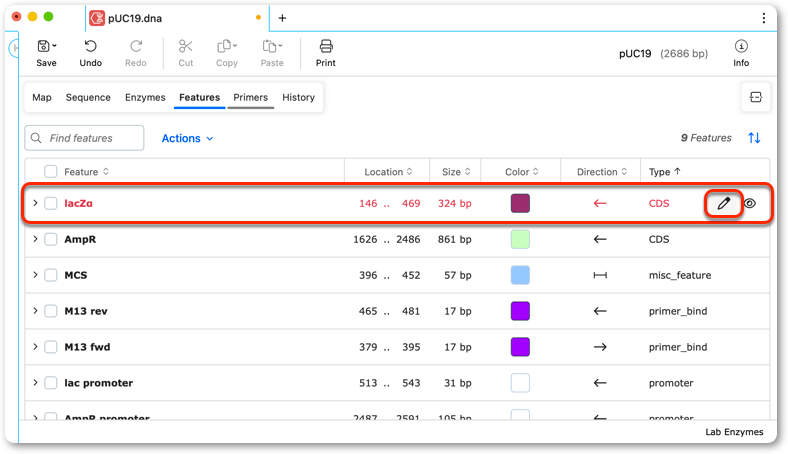The image size is (788, 454).
Task: Click the MCS bidirectional direction symbol
Action: 600,275
